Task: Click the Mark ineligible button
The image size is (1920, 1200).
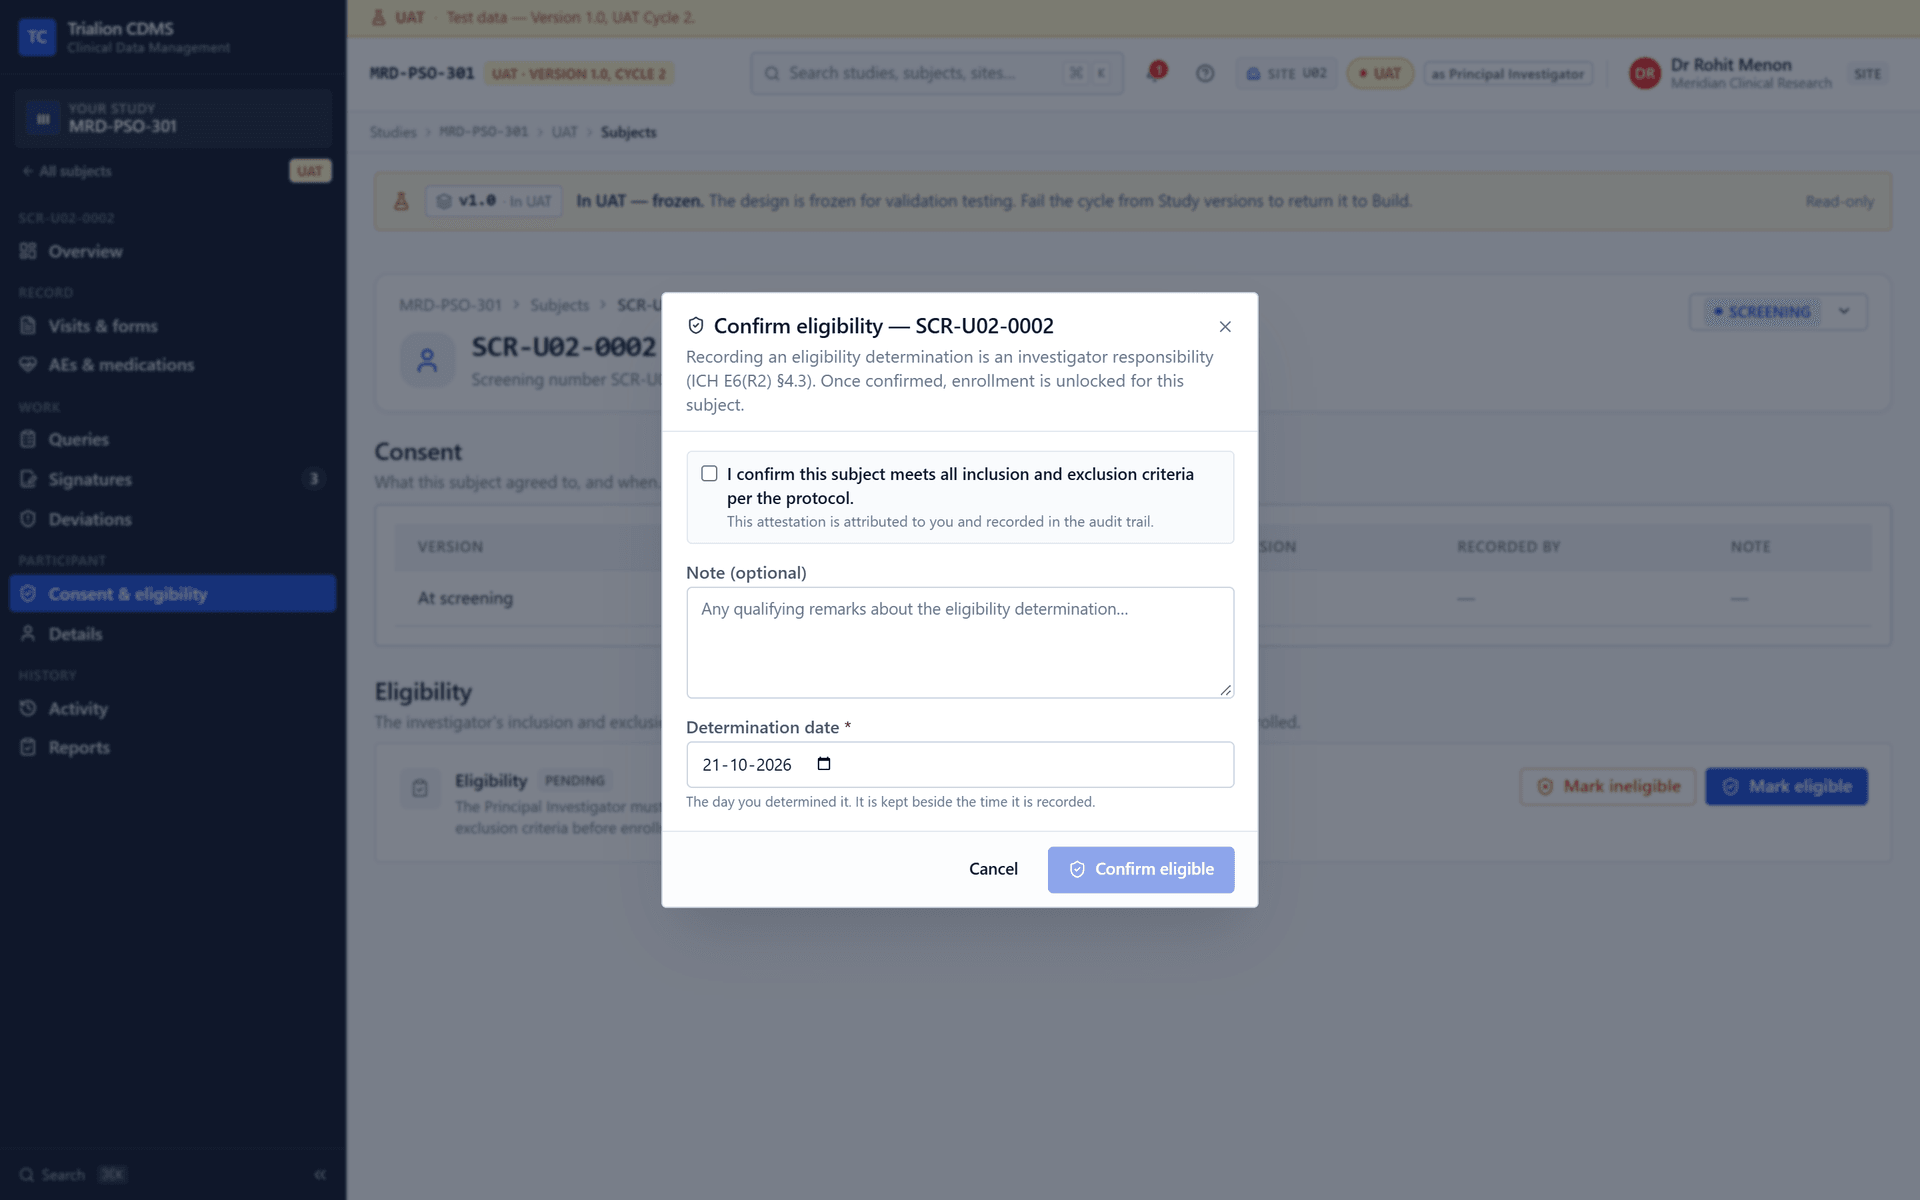Action: coord(1608,786)
